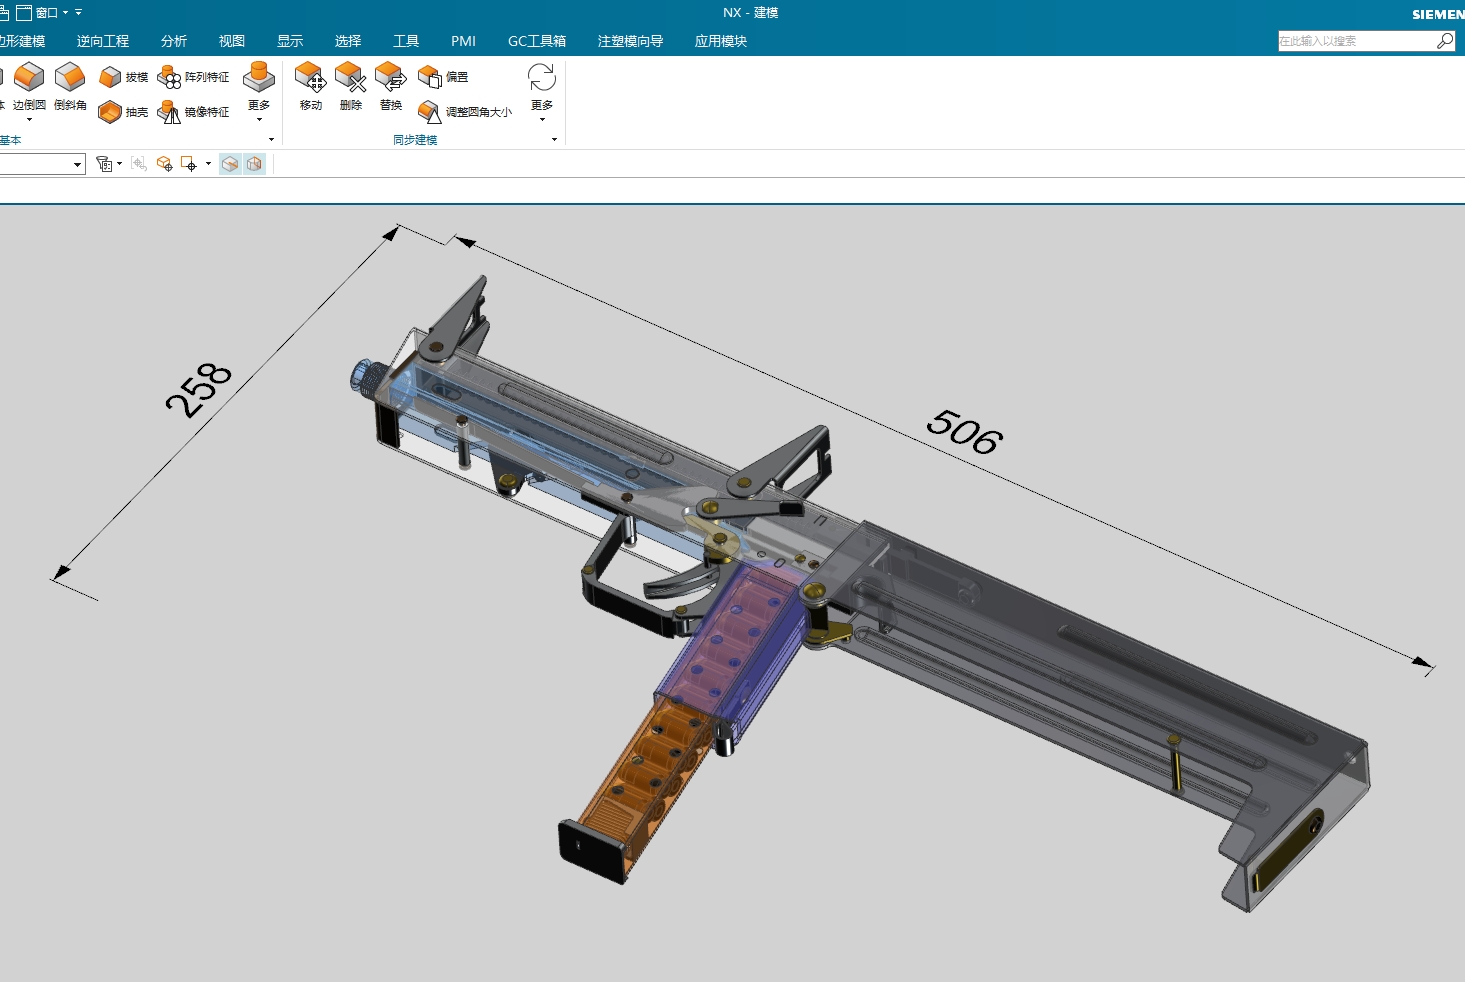Open the PMI ribbon tab
The image size is (1465, 982).
pos(463,41)
